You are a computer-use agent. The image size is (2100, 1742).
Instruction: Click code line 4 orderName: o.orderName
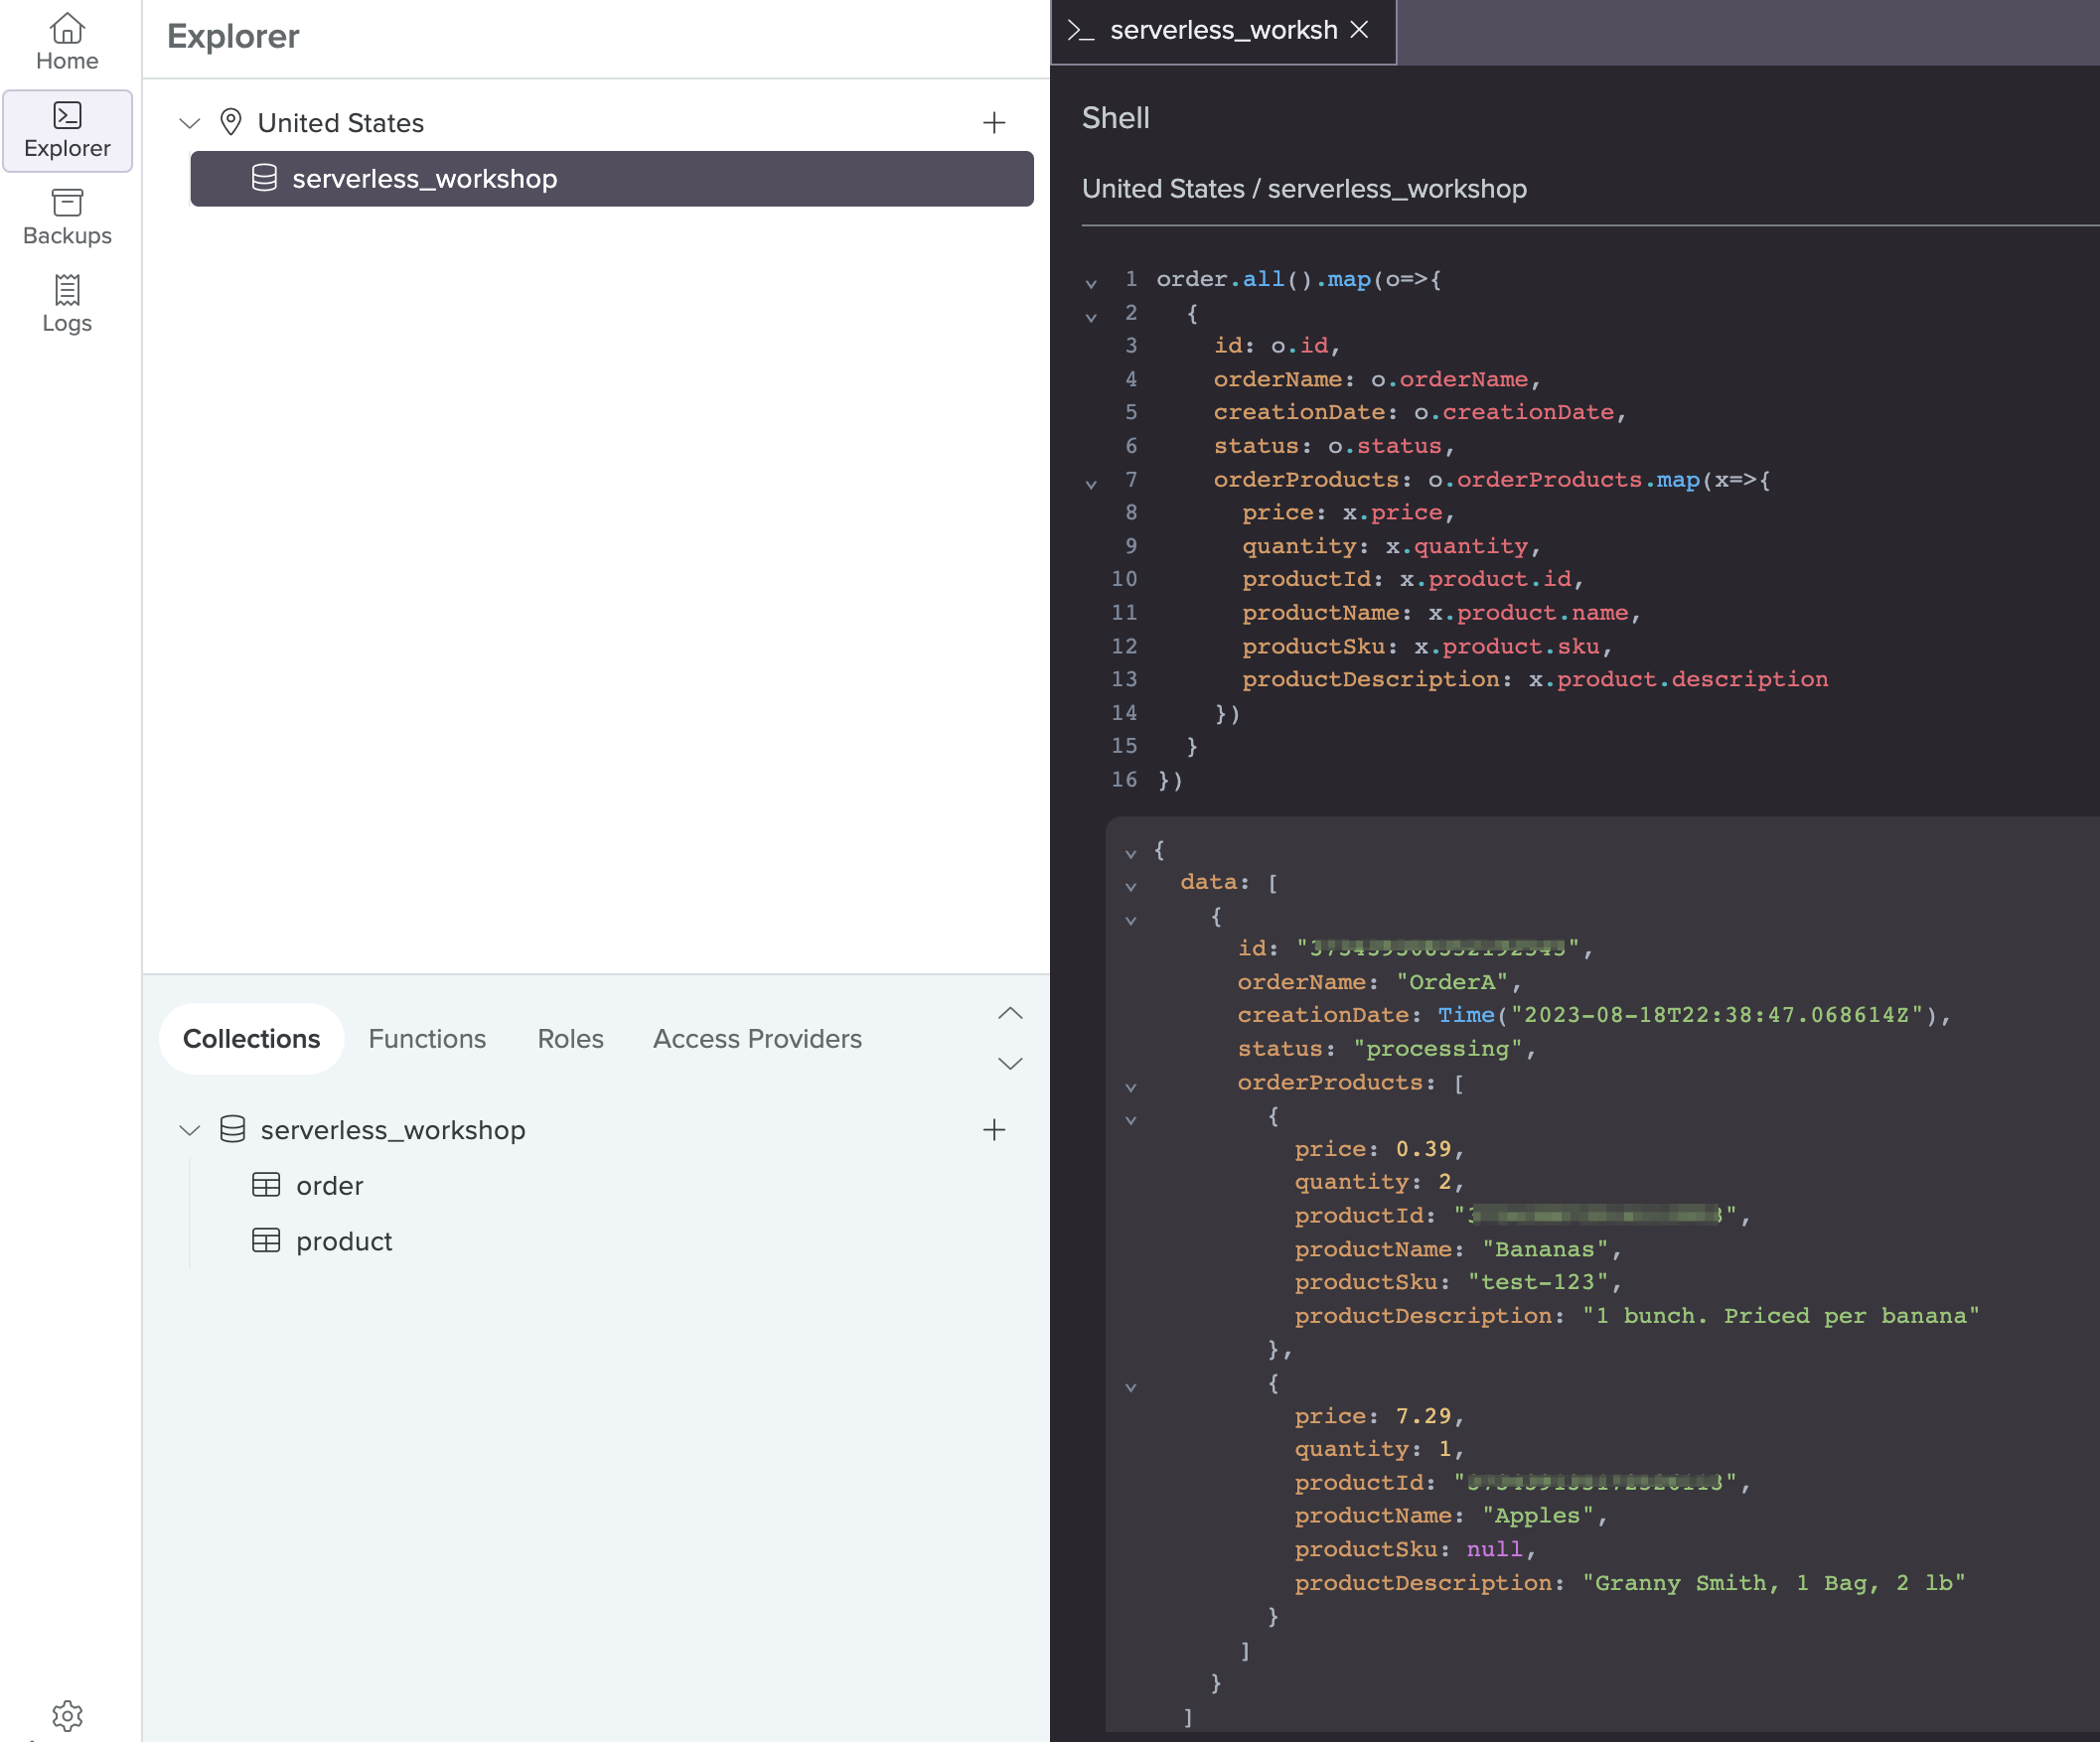point(1377,379)
